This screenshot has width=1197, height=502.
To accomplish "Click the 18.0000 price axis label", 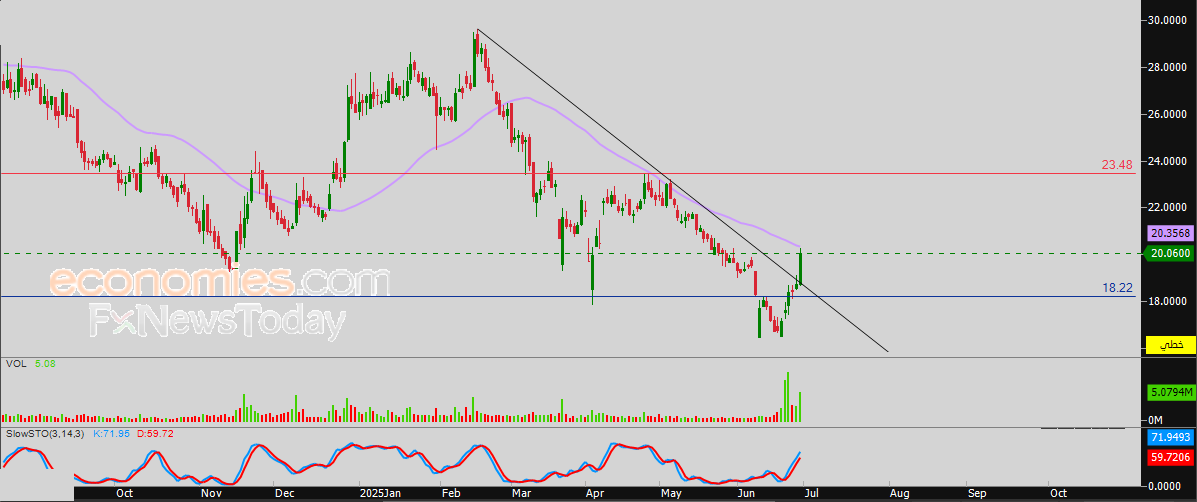I will pyautogui.click(x=1166, y=301).
